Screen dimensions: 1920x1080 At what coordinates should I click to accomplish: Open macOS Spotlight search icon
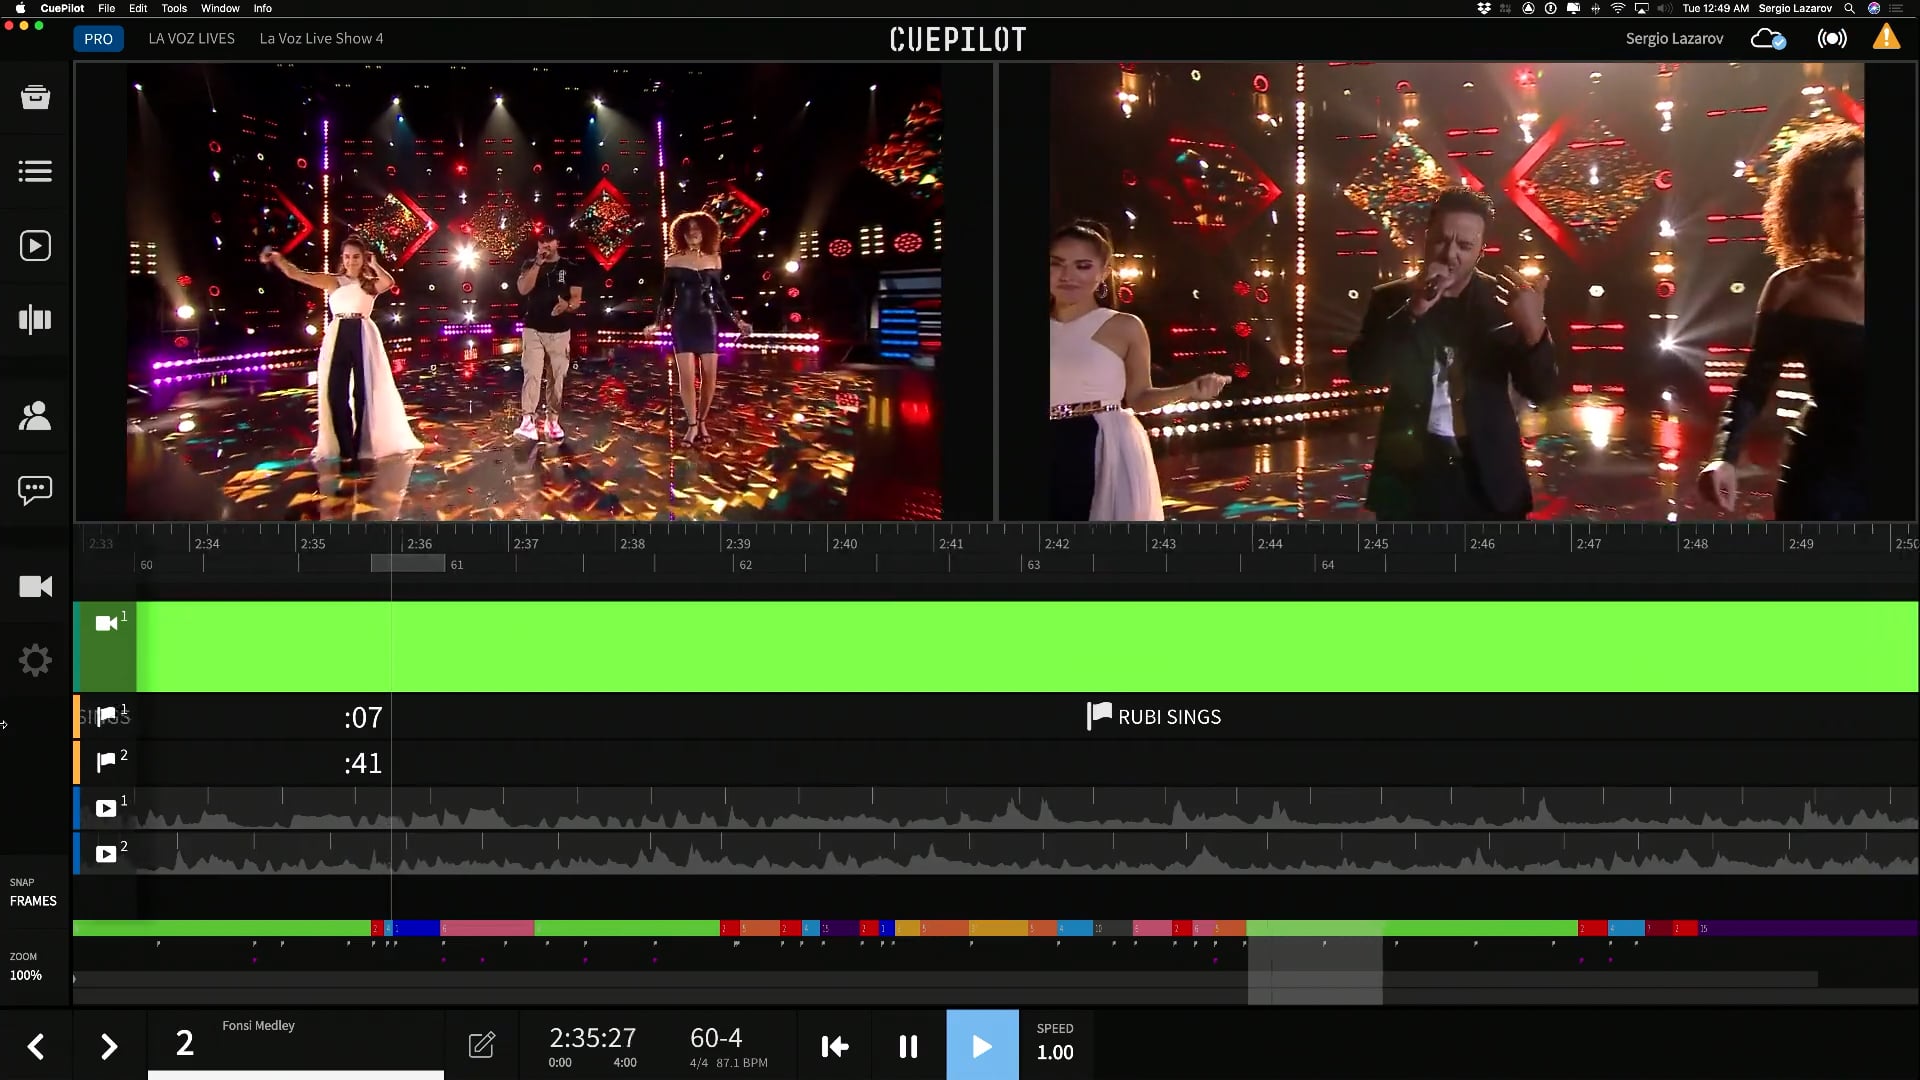tap(1849, 8)
